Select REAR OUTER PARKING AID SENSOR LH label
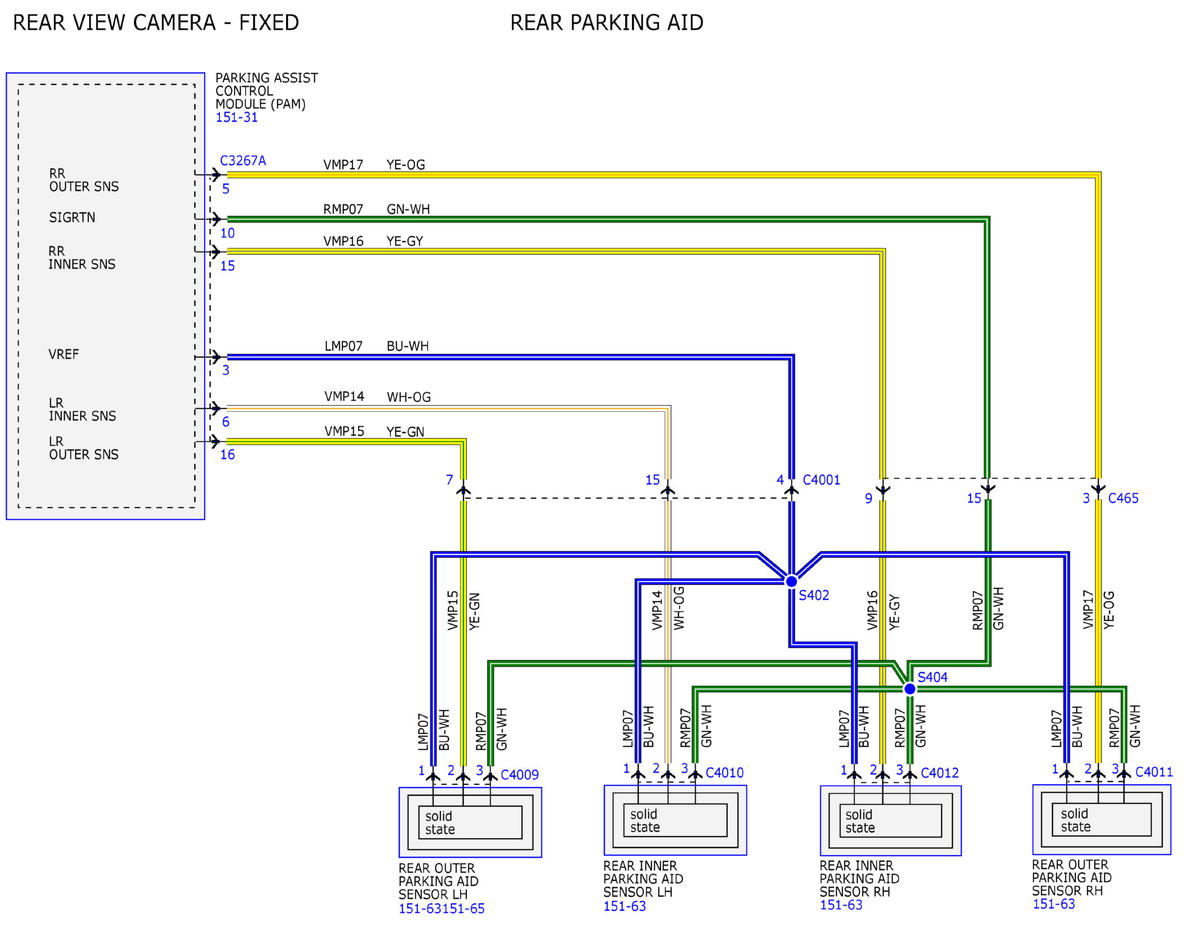 [x=438, y=881]
